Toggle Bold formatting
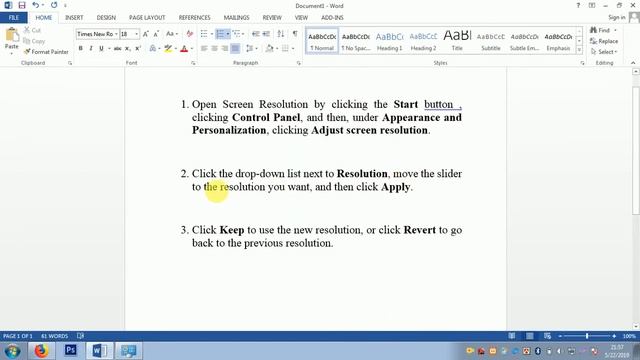The height and width of the screenshot is (360, 640). (81, 49)
